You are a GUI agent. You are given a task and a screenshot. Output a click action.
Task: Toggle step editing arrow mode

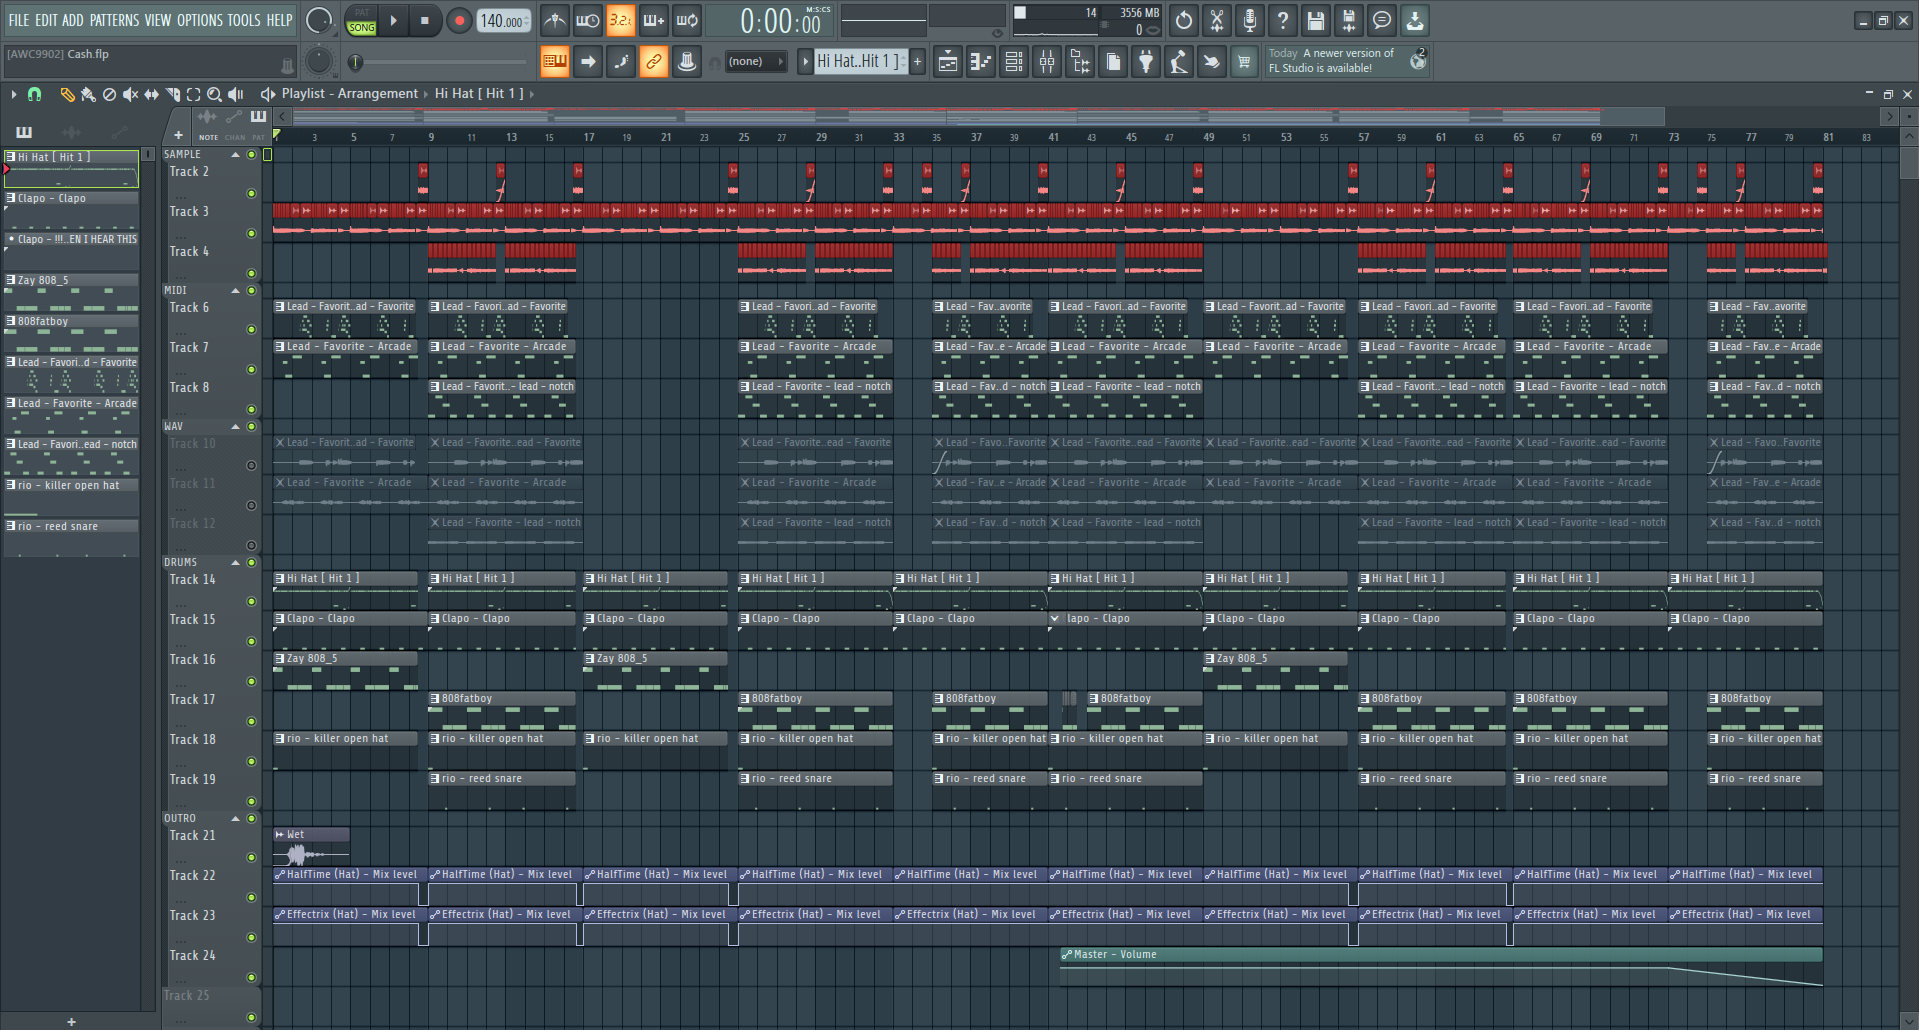coord(588,62)
